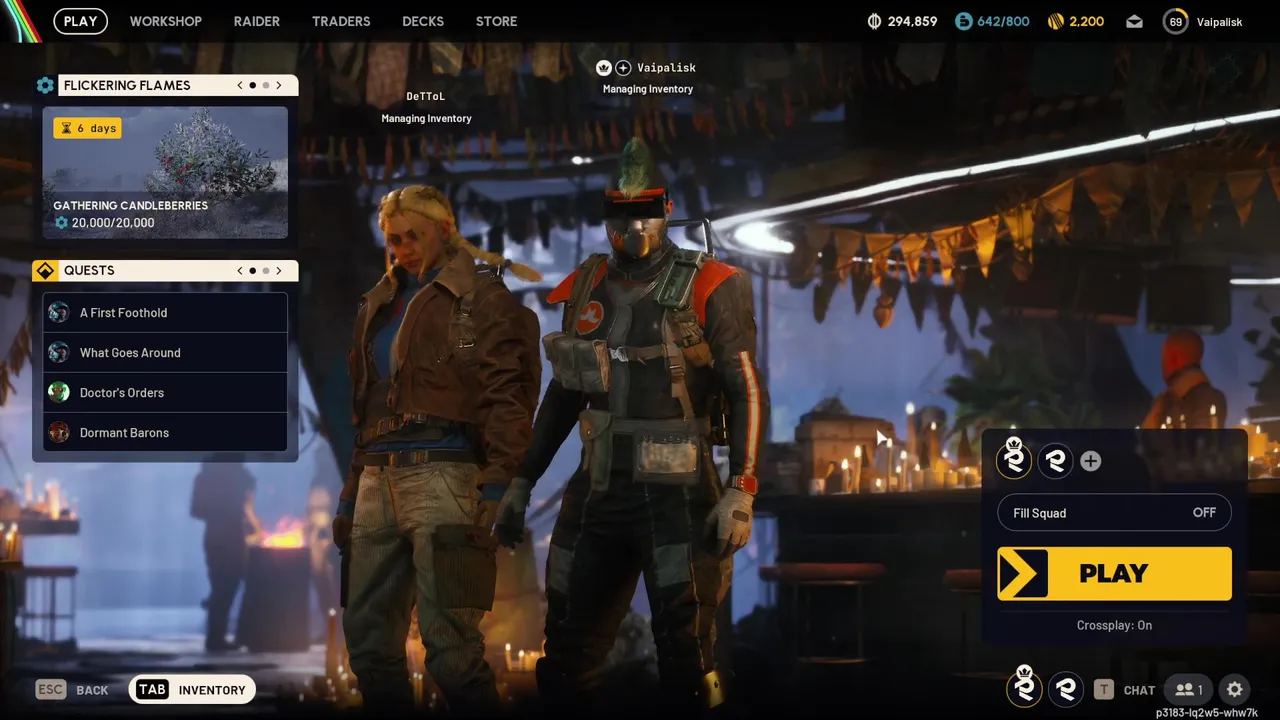Image resolution: width=1280 pixels, height=720 pixels.
Task: Click the T key chat hint icon
Action: [1103, 689]
